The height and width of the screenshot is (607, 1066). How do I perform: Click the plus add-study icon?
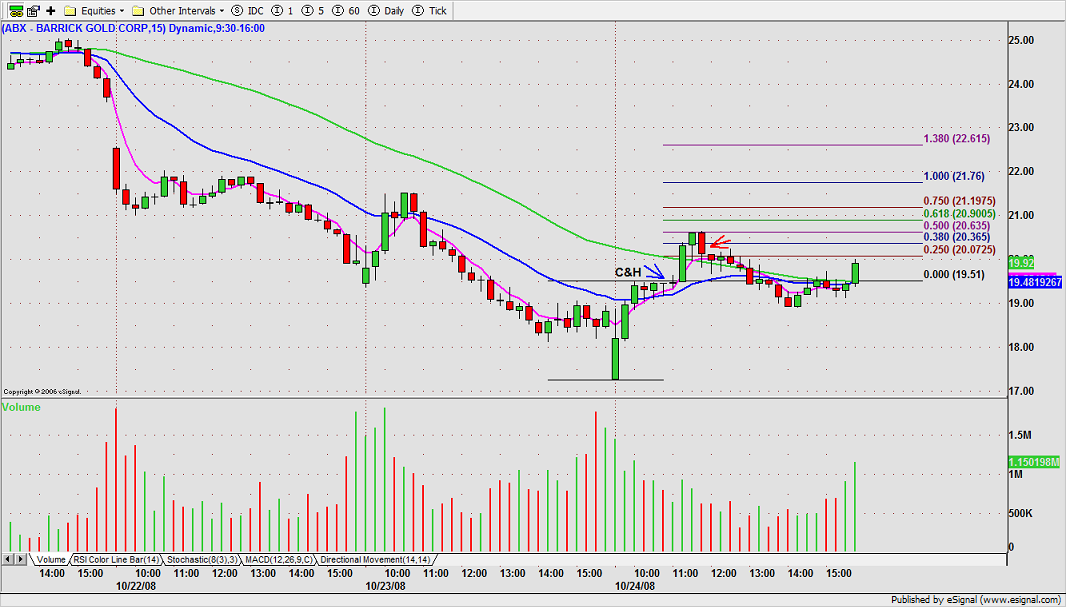click(51, 11)
